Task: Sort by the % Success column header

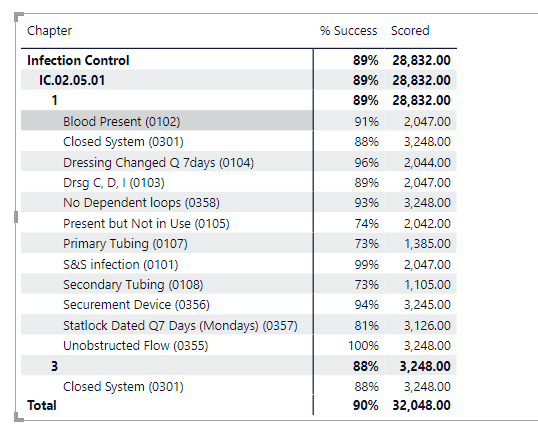Action: pyautogui.click(x=348, y=31)
